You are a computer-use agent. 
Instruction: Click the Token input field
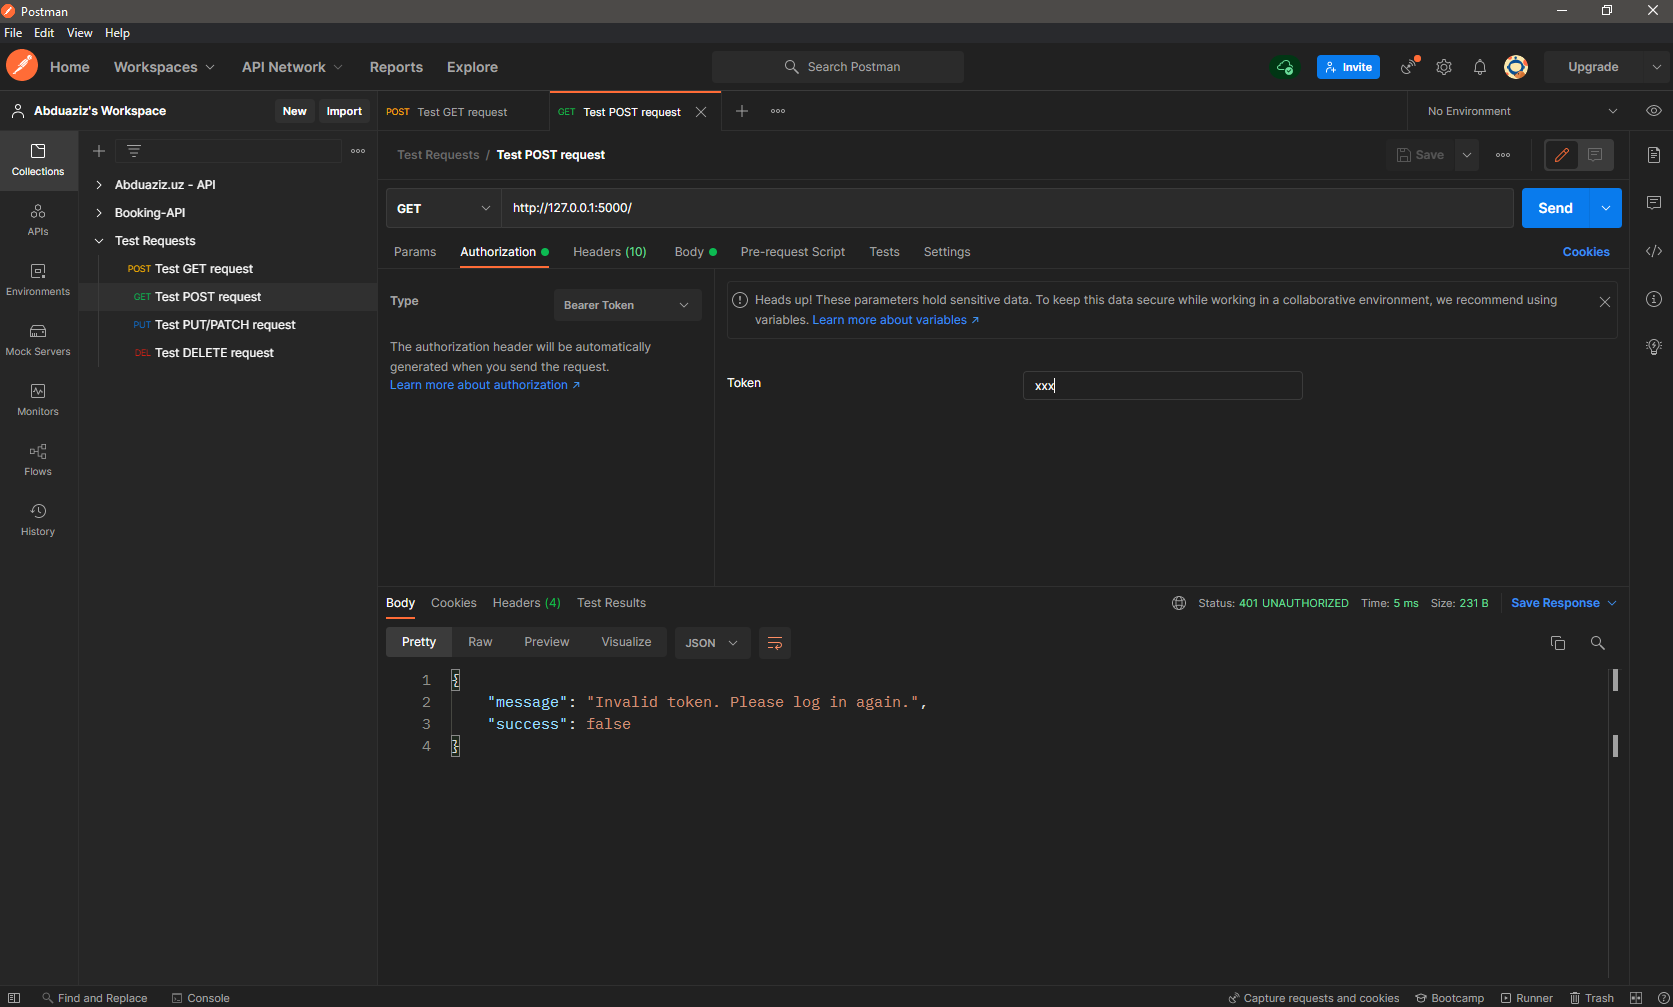1162,386
